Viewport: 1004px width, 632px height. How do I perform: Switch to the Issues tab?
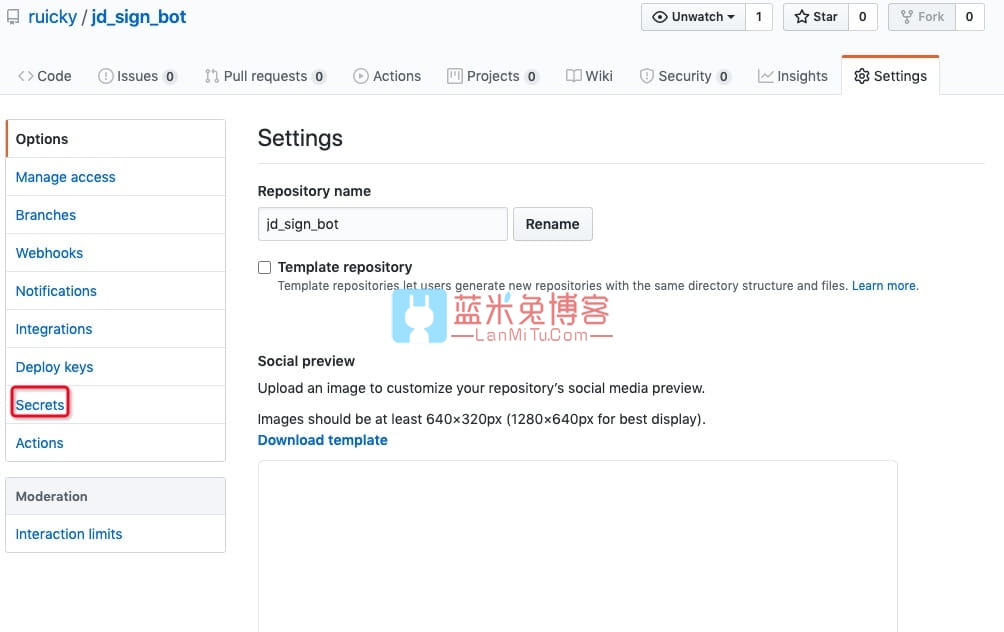137,76
